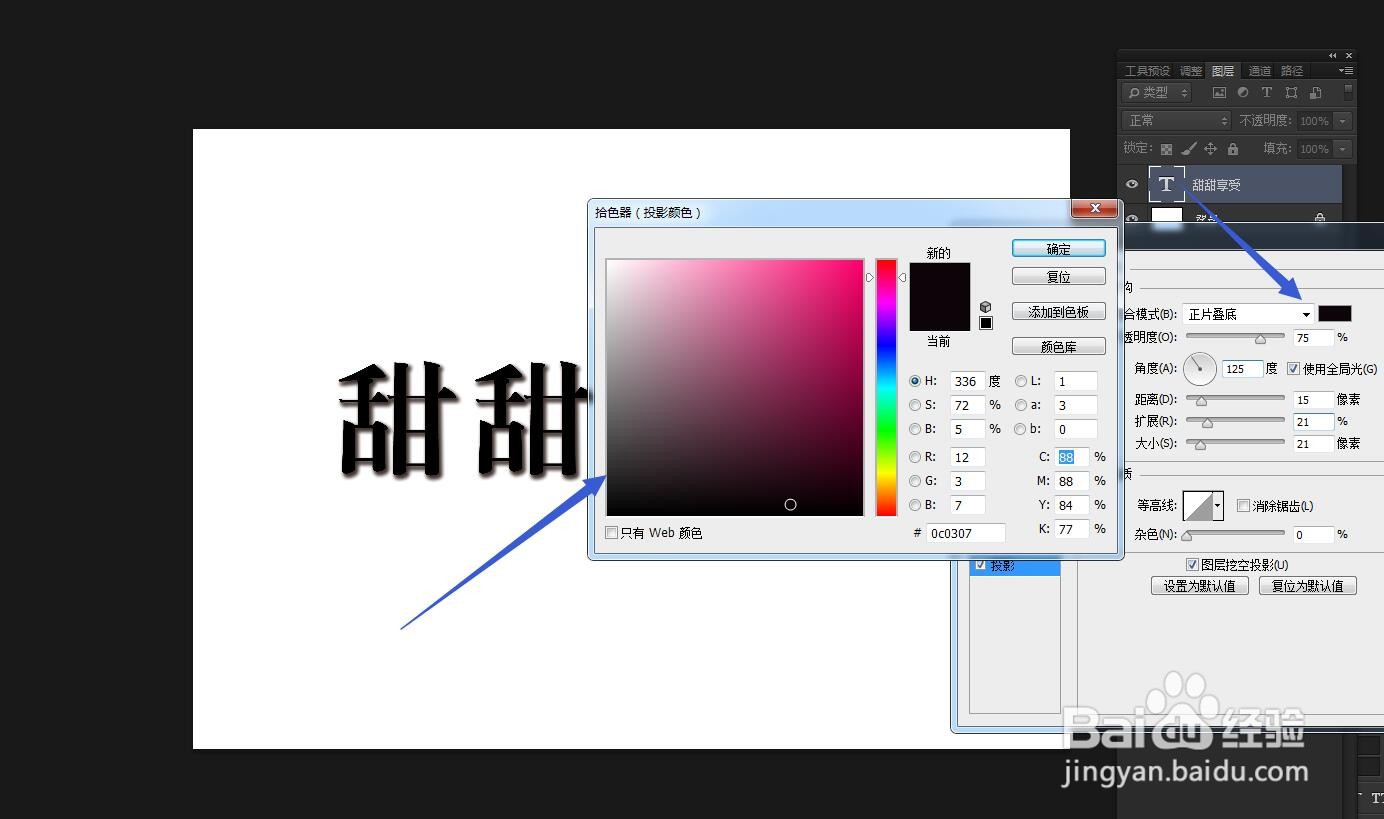This screenshot has height=819, width=1384.
Task: Click the small web-safe black swatch
Action: 986,322
